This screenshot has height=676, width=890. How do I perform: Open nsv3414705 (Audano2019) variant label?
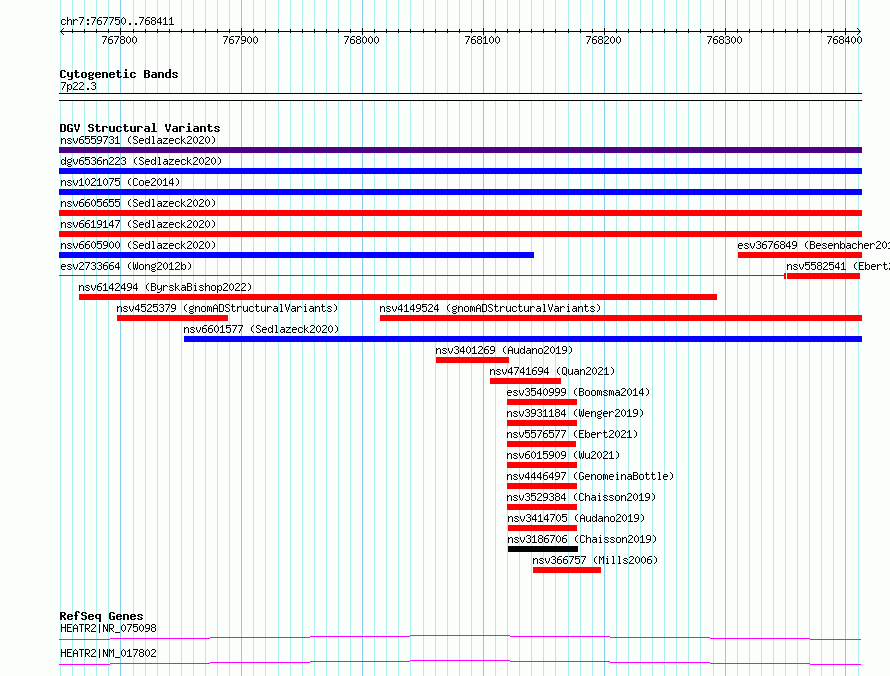[x=576, y=518]
